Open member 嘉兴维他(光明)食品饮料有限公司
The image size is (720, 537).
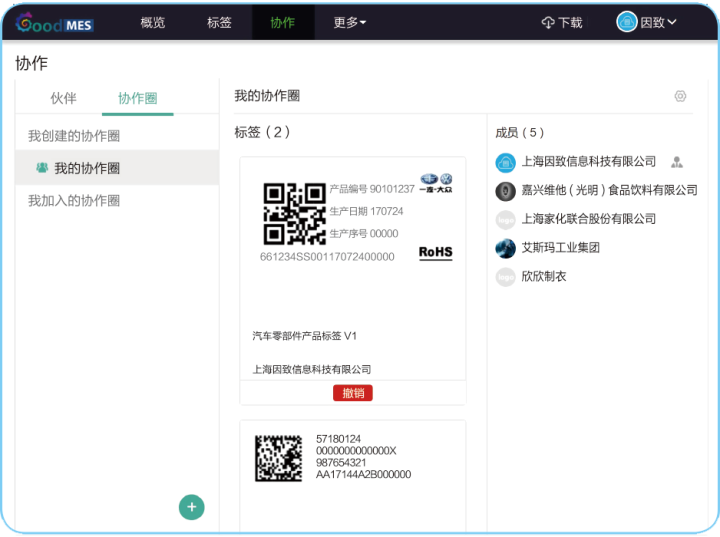pyautogui.click(x=609, y=190)
